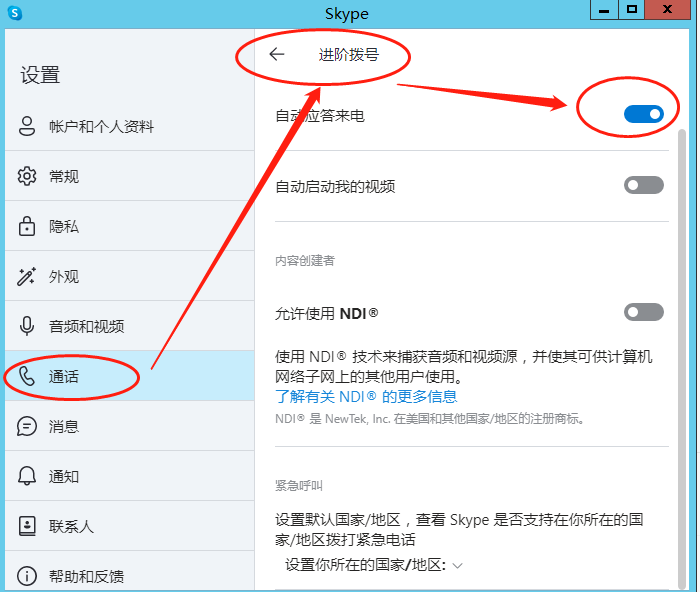
Task: Click the info icon beside 帮助和反馈
Action: point(27,576)
